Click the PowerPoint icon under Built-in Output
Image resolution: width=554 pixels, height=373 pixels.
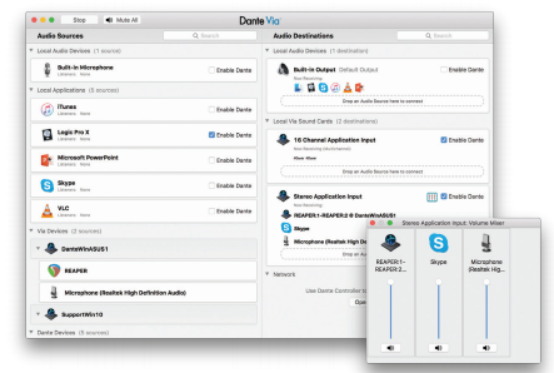coord(359,88)
